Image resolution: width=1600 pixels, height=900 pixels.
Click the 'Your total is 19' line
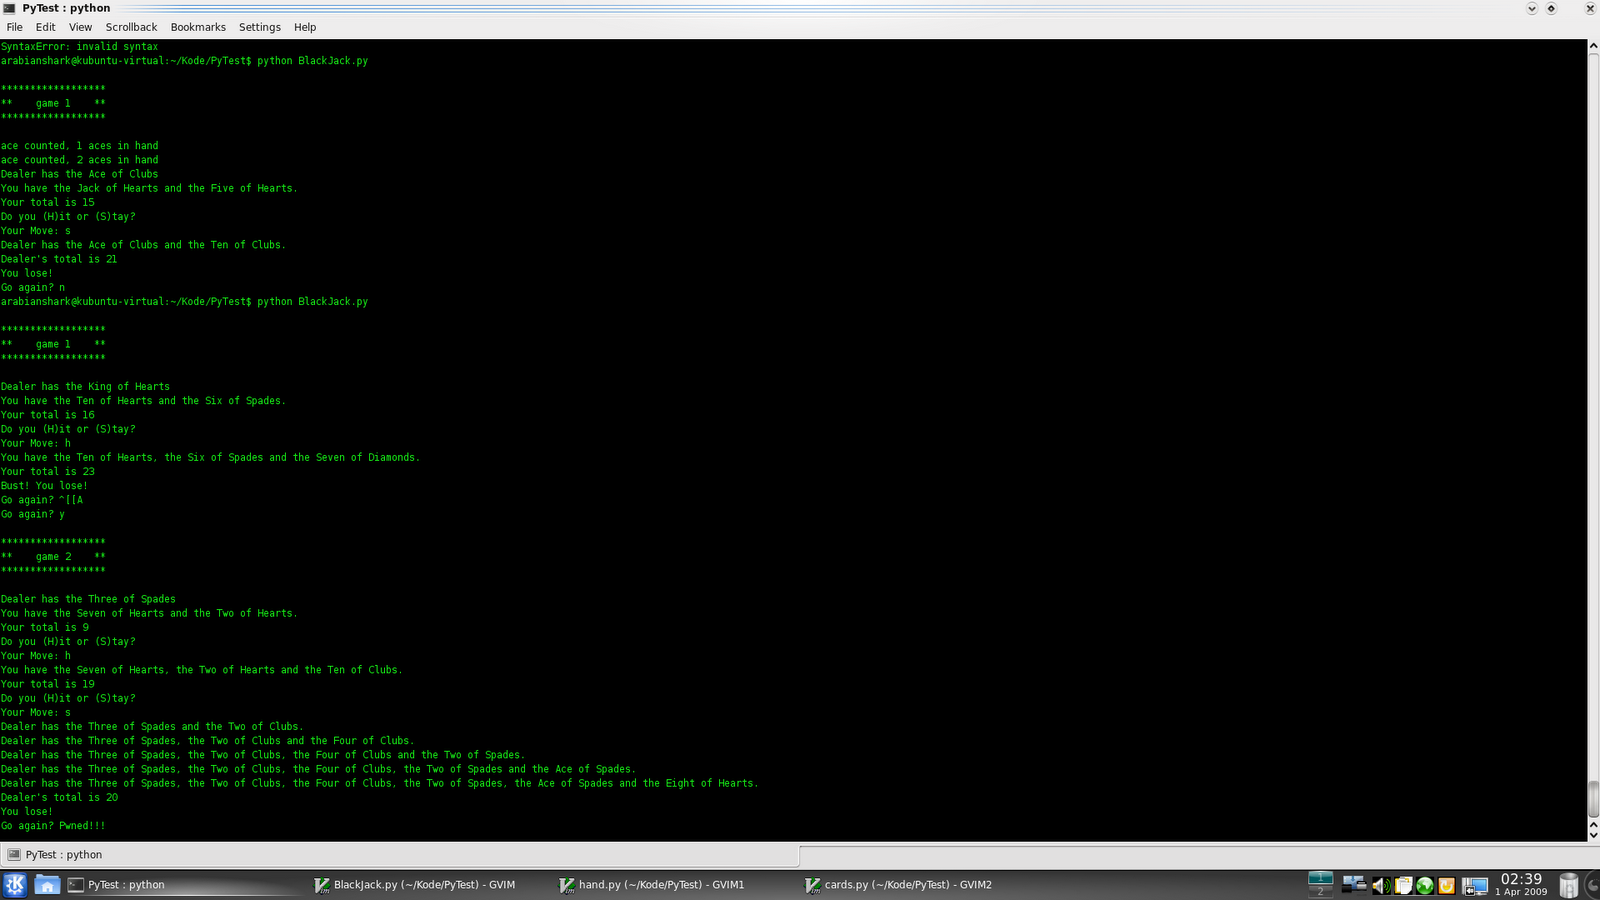pos(48,684)
